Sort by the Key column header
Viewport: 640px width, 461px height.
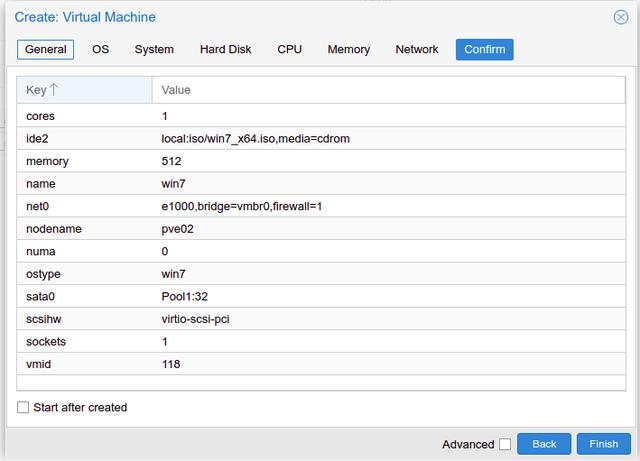pos(84,90)
